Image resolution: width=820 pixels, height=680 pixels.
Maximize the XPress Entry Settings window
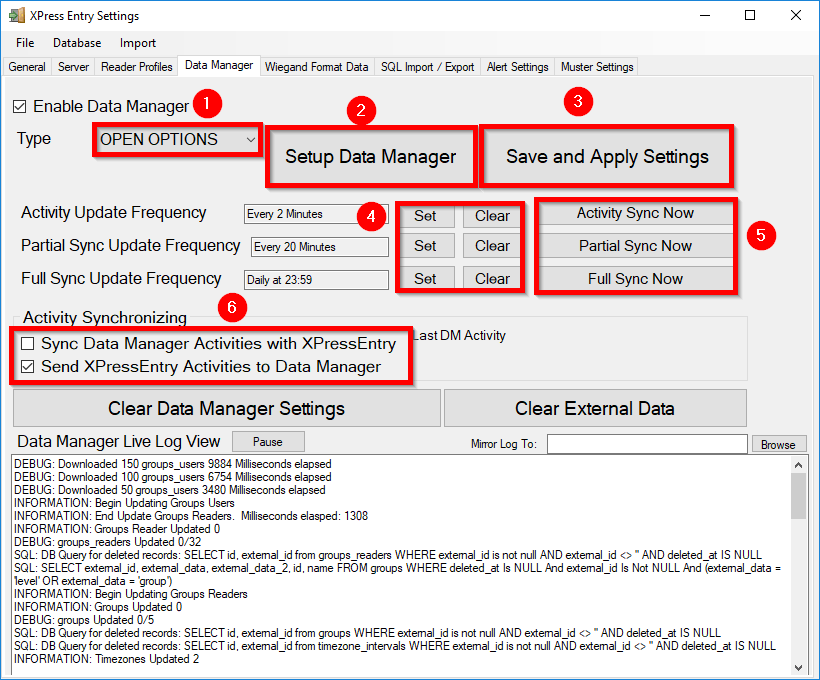(750, 16)
